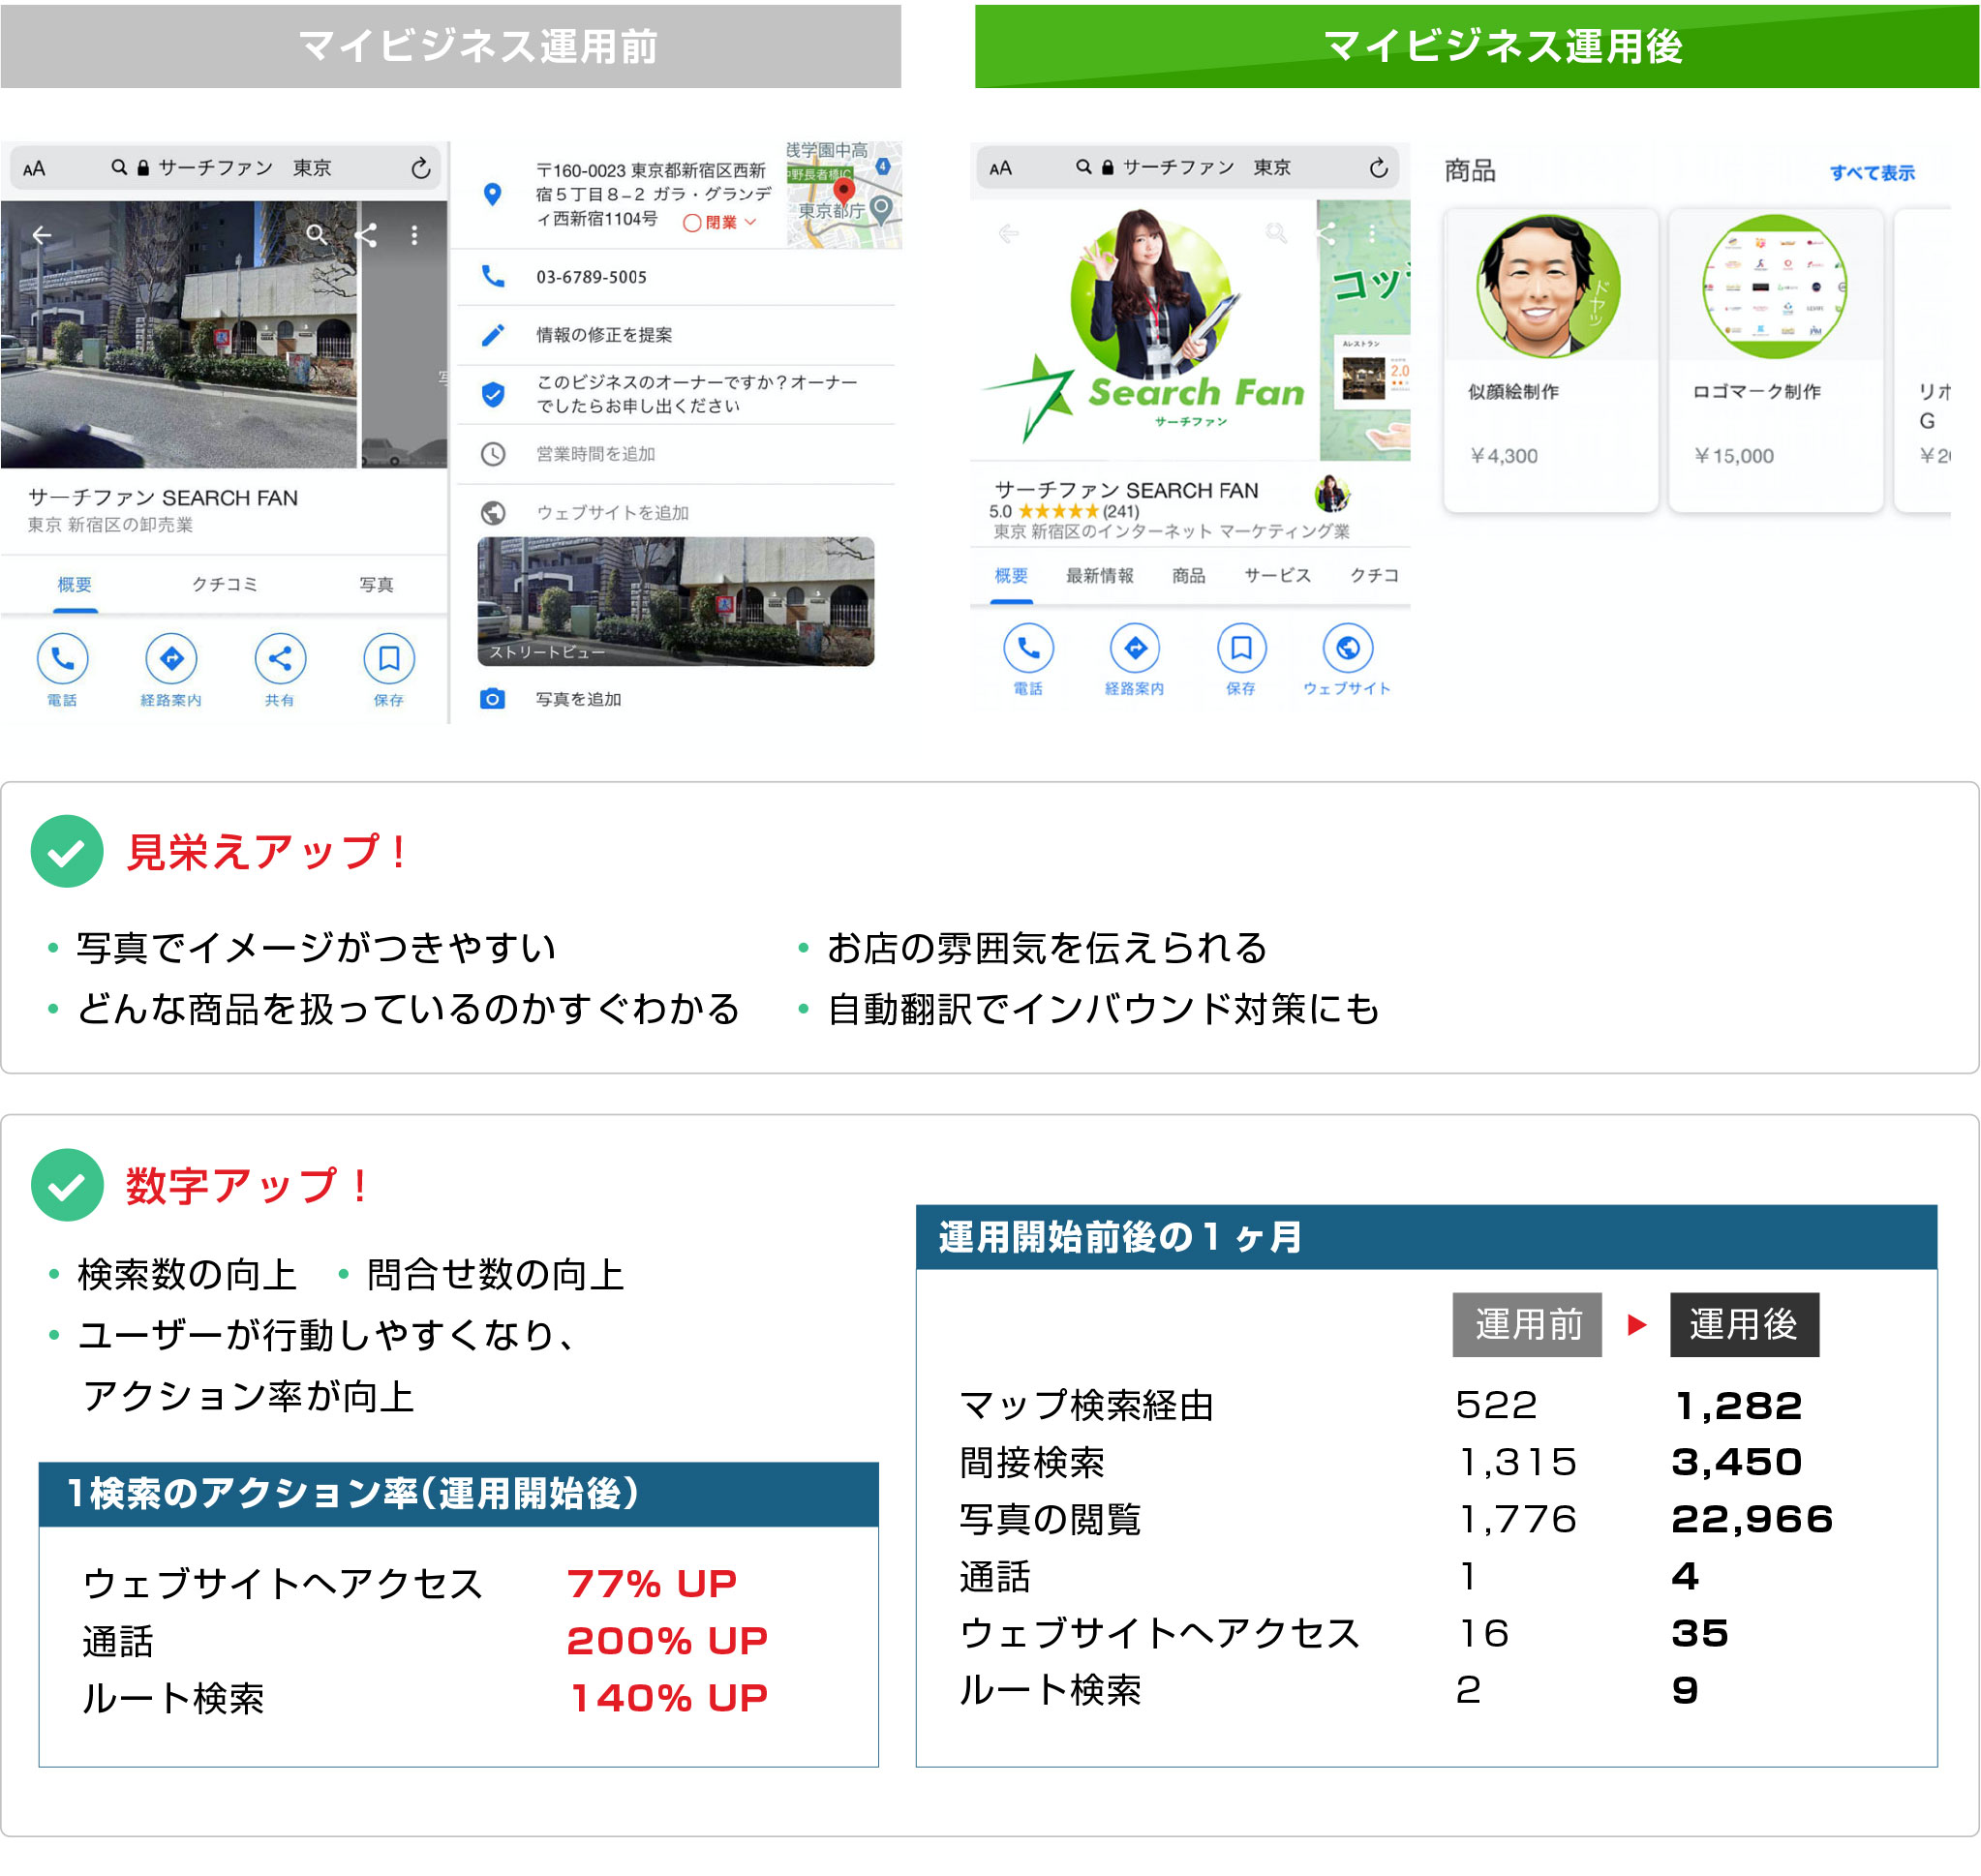Click 営業時間を追加
The image size is (1981, 1876).
(595, 454)
